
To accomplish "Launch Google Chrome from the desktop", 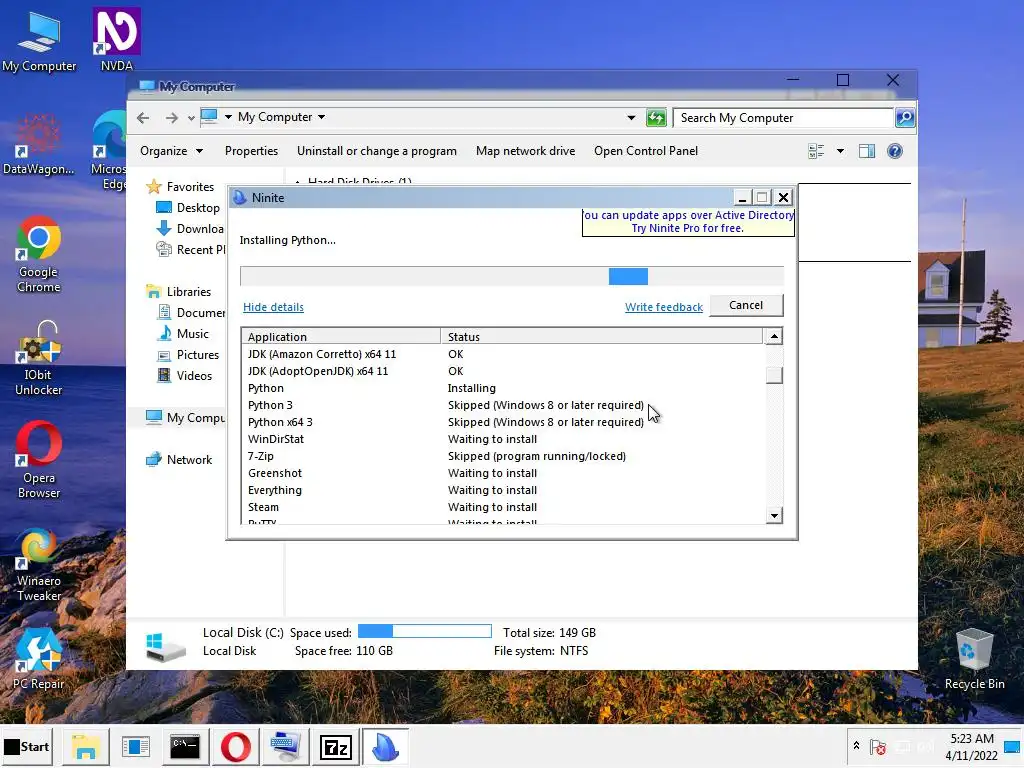I will click(39, 254).
